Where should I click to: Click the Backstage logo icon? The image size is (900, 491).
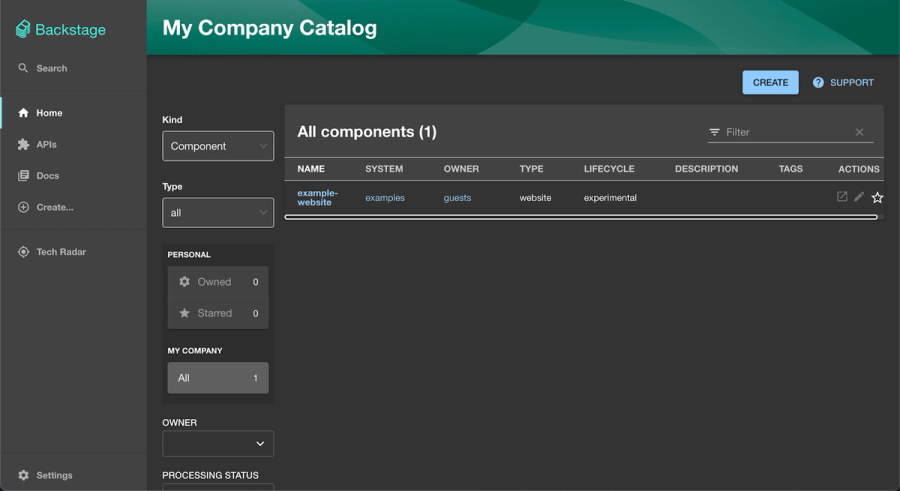(x=23, y=30)
